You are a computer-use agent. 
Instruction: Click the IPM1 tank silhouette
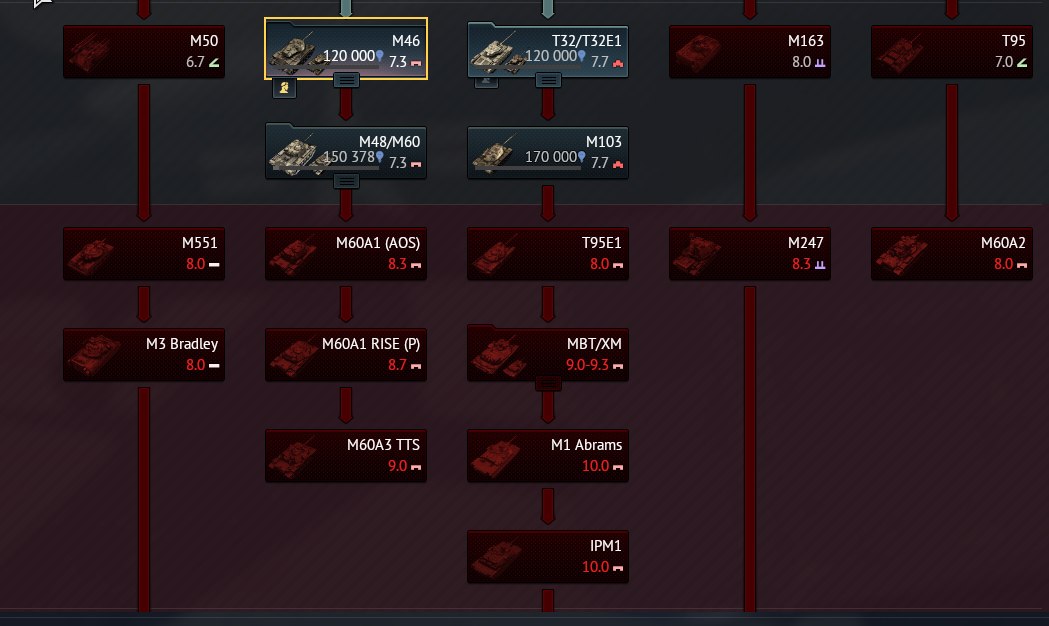click(496, 558)
